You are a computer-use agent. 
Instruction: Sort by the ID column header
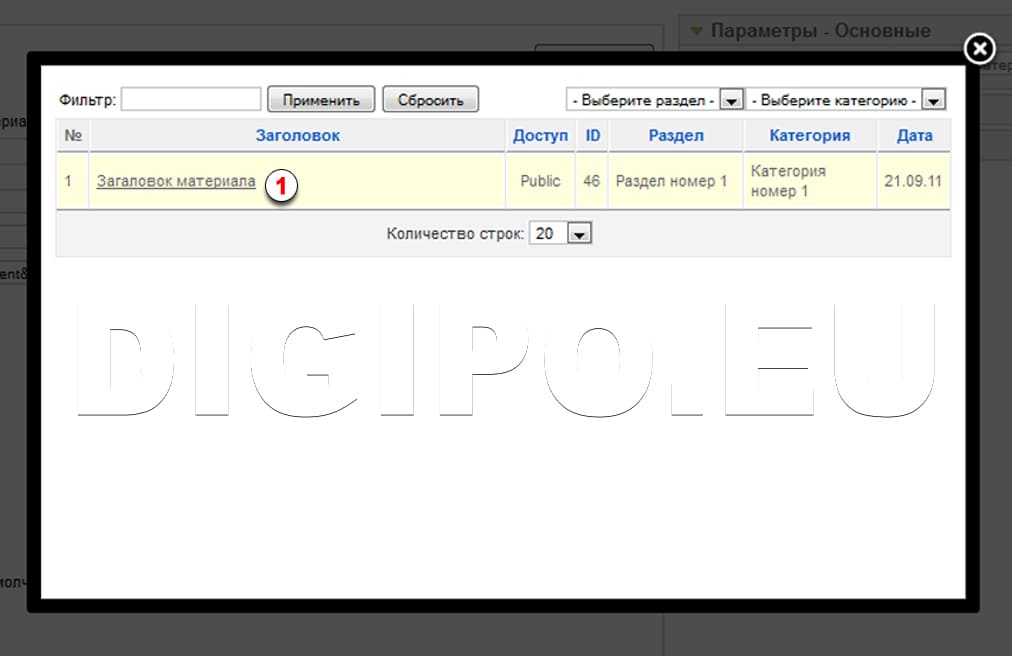(593, 136)
